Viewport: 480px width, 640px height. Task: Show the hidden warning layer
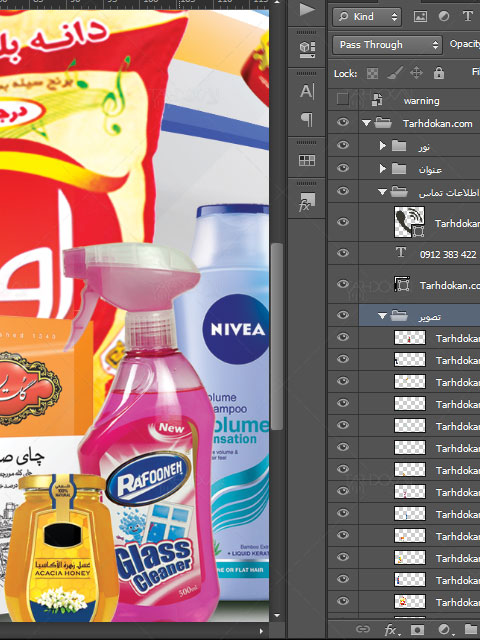pos(342,99)
